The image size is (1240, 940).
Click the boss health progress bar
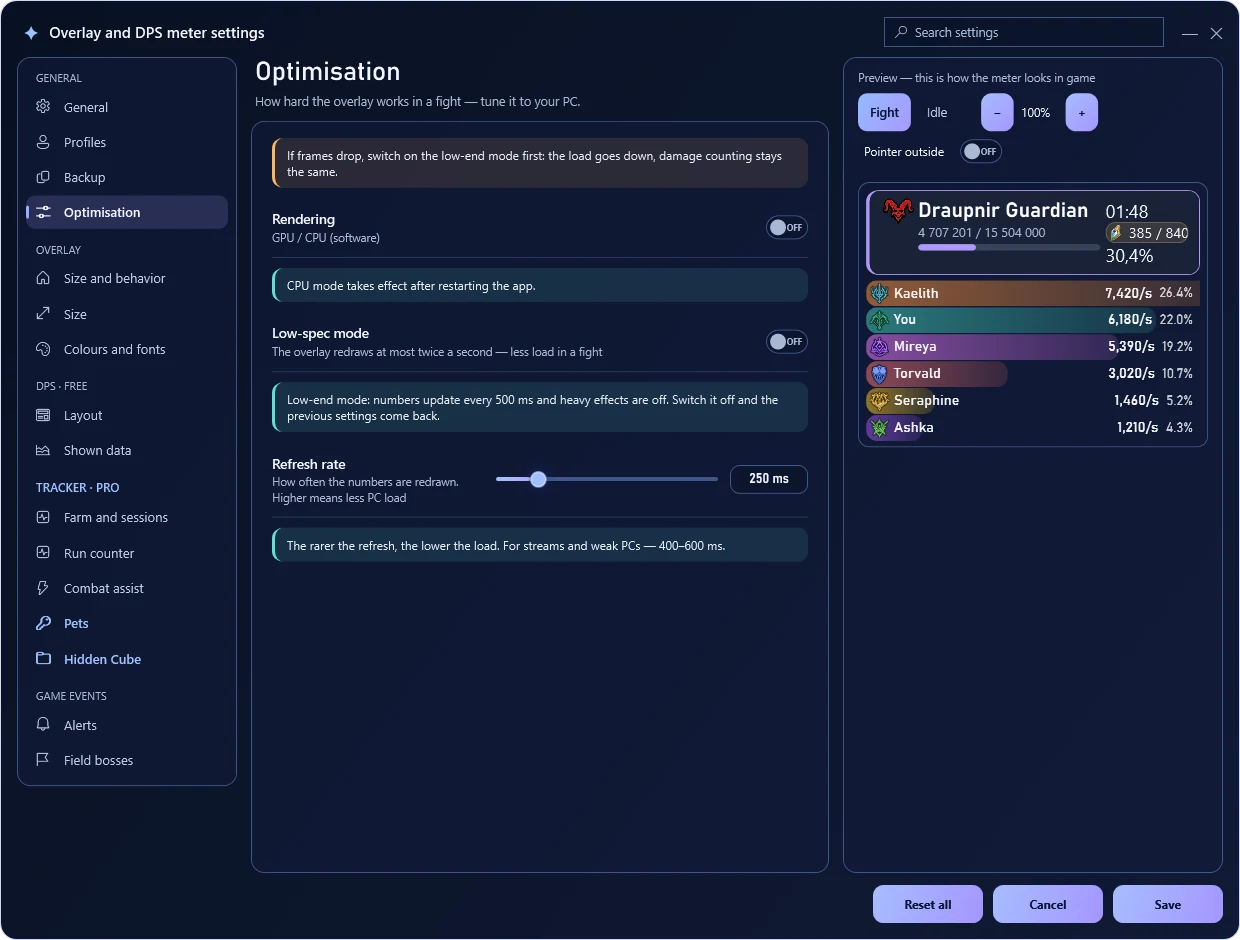point(1009,247)
